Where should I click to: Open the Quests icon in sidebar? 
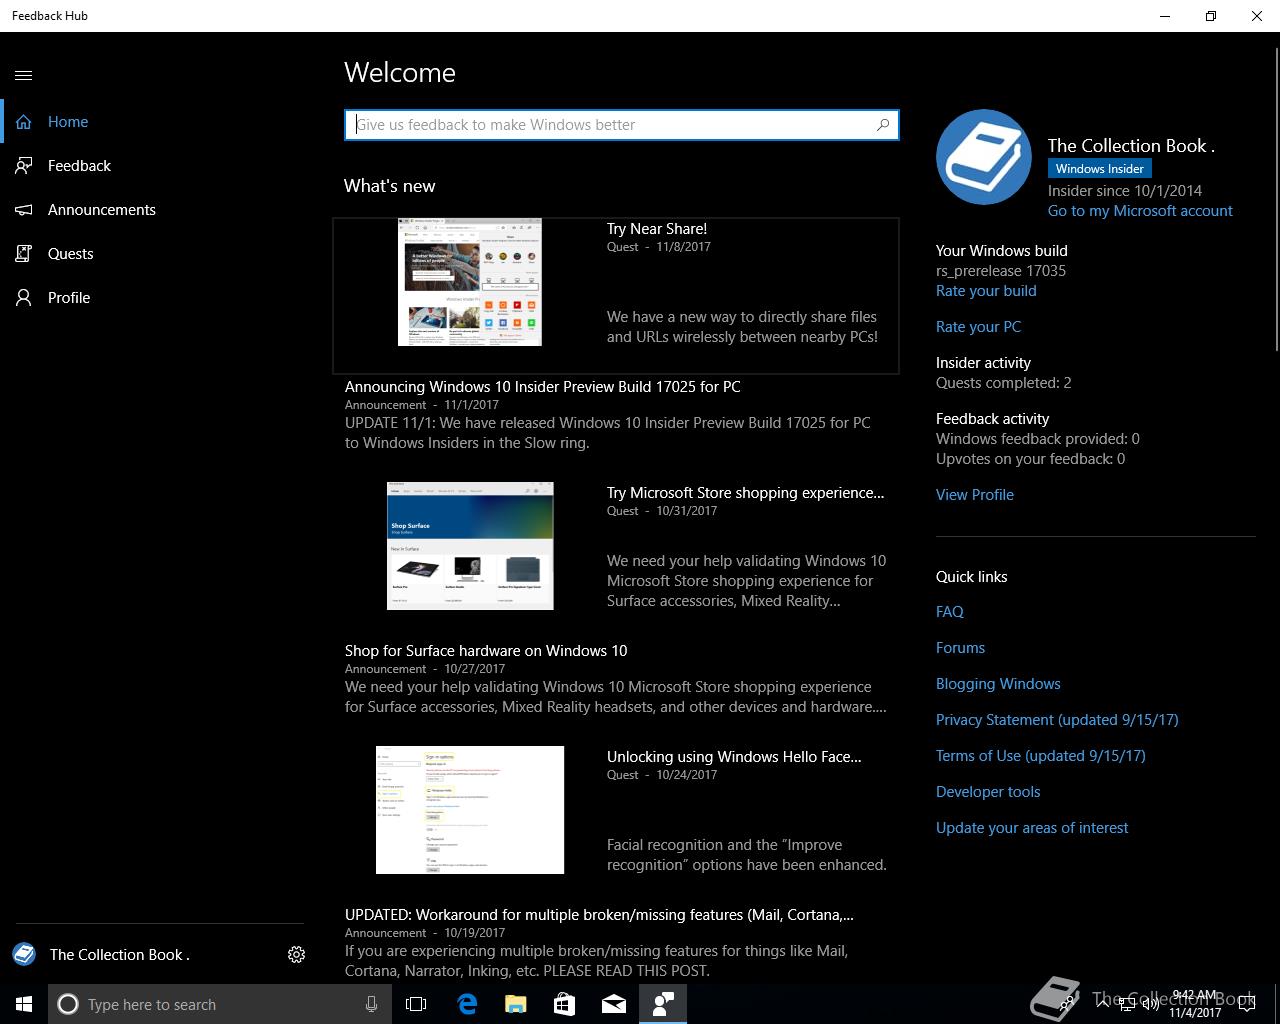24,254
